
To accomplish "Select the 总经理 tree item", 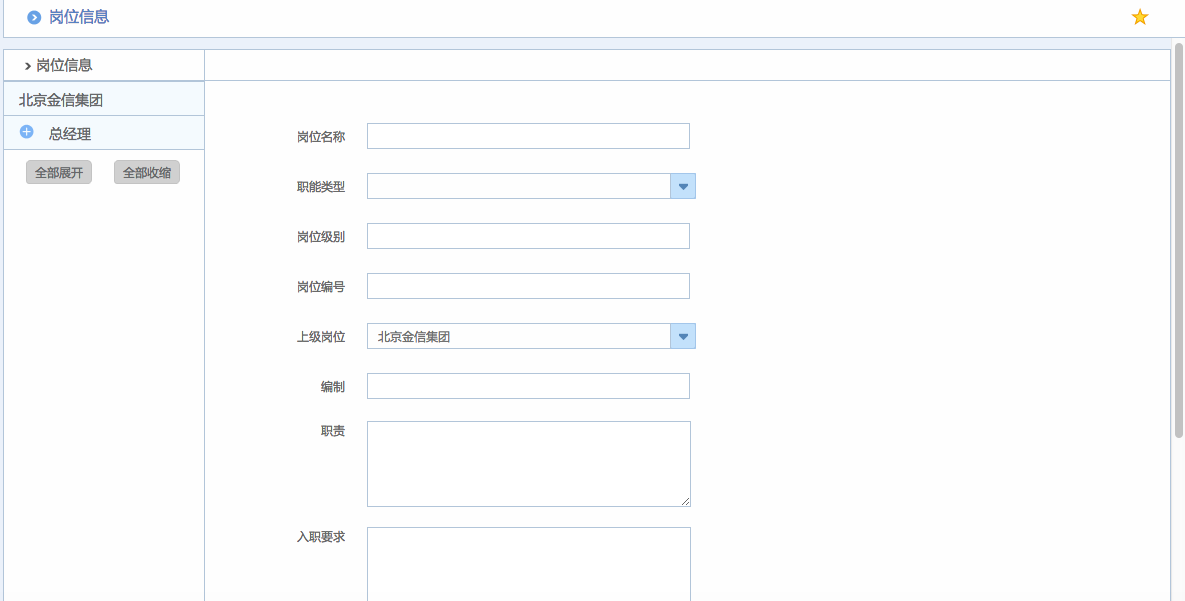I will tap(70, 134).
